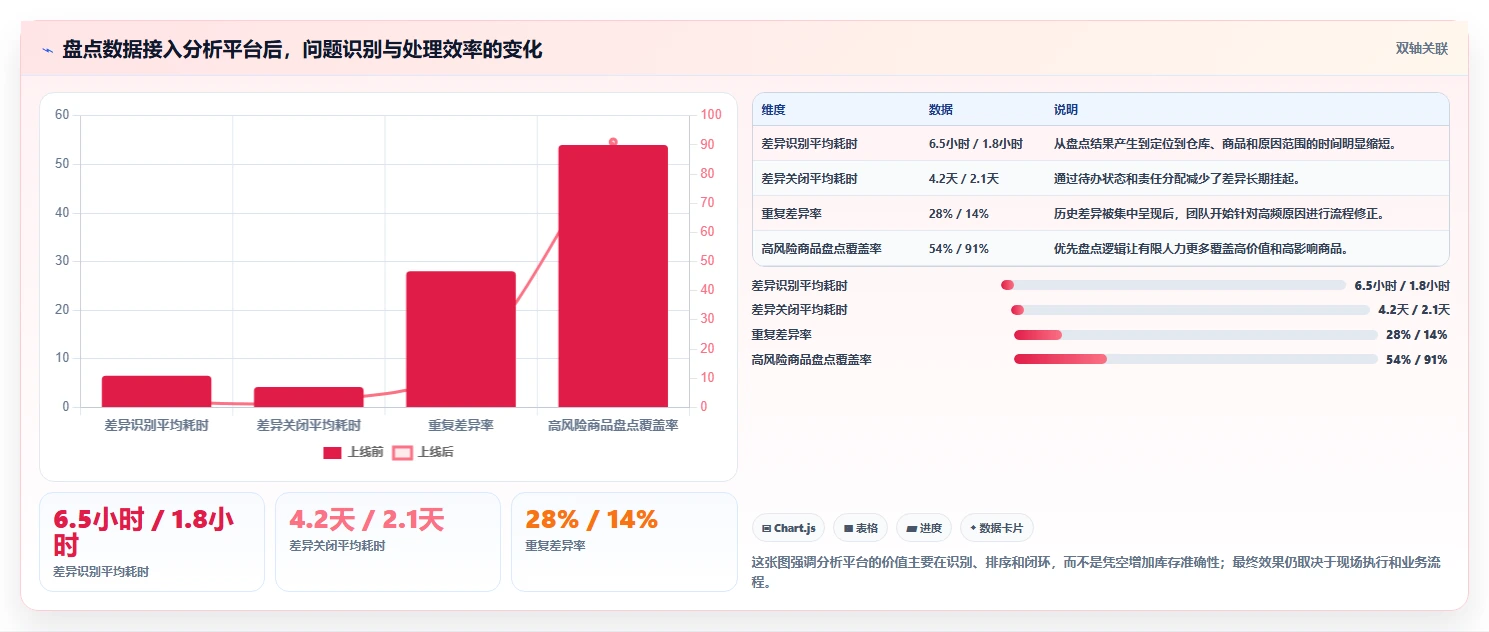Toggle the 上线后 legend item
Screen dimensions: 1489x632
point(422,452)
